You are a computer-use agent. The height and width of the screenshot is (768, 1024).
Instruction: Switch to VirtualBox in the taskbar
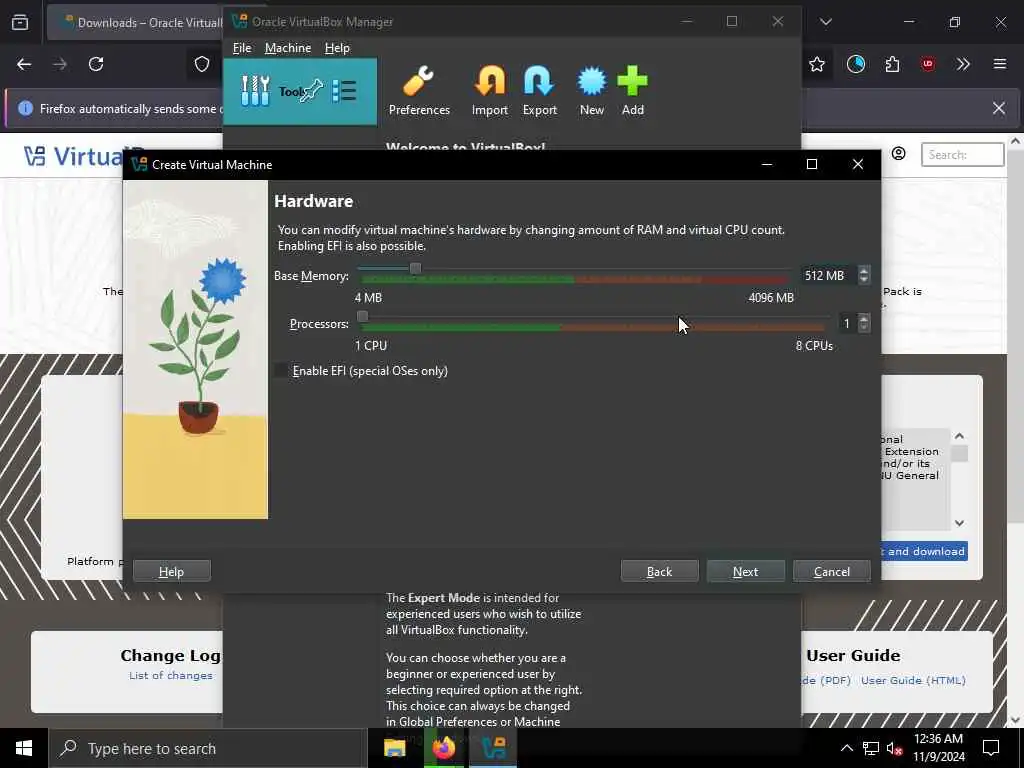pyautogui.click(x=493, y=748)
